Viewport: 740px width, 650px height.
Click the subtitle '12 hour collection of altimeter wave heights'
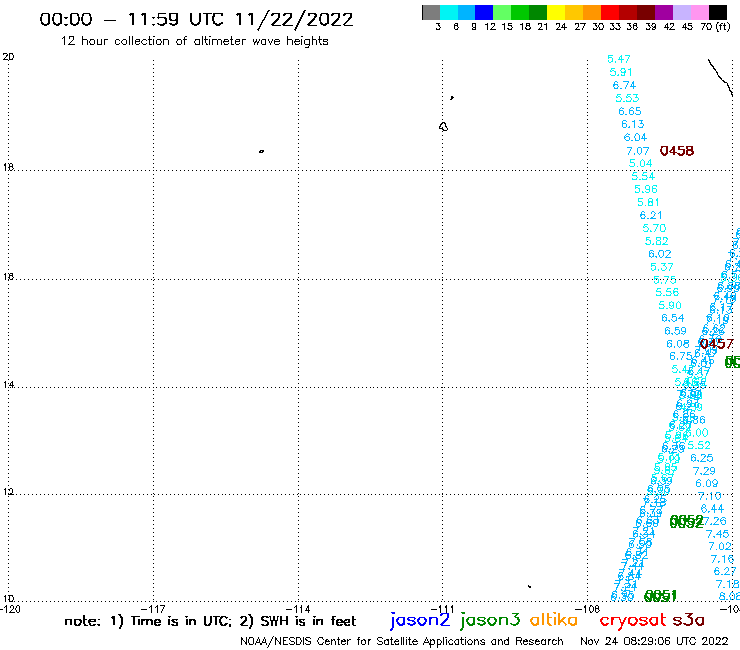click(194, 41)
